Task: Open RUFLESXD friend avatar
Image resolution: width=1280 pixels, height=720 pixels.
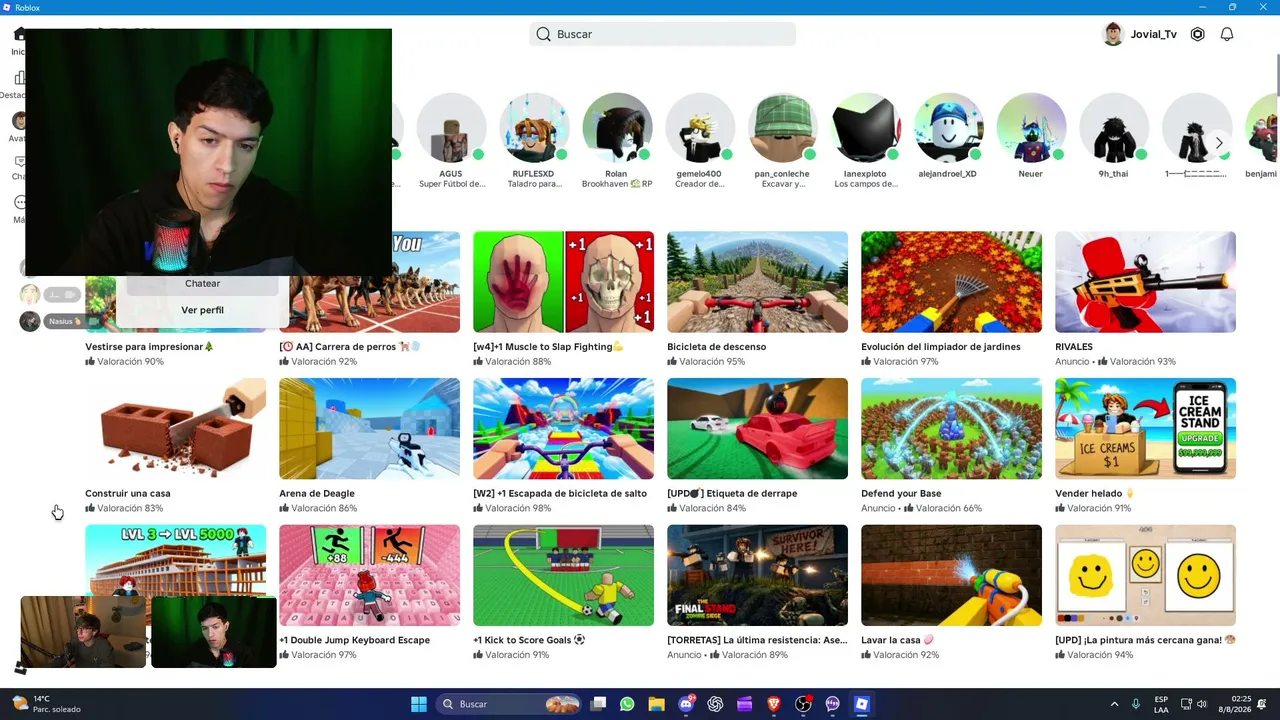Action: (534, 128)
